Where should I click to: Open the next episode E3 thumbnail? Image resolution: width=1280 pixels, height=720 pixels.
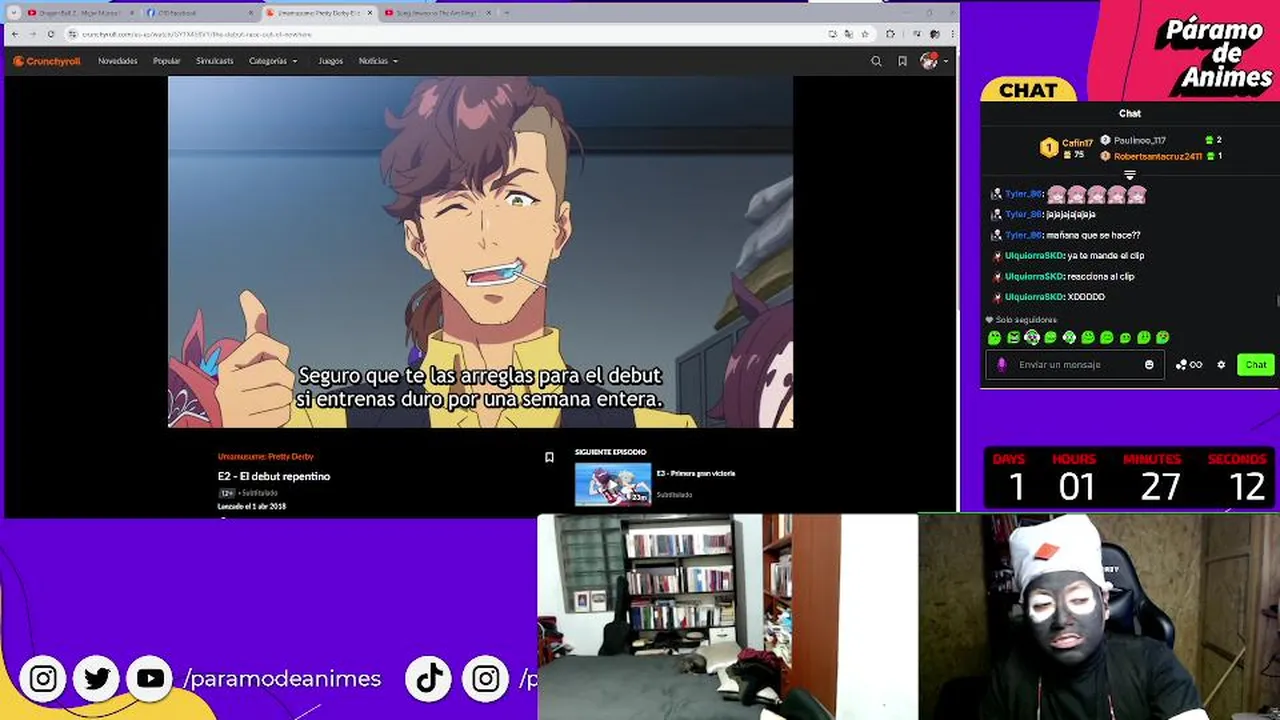click(613, 485)
